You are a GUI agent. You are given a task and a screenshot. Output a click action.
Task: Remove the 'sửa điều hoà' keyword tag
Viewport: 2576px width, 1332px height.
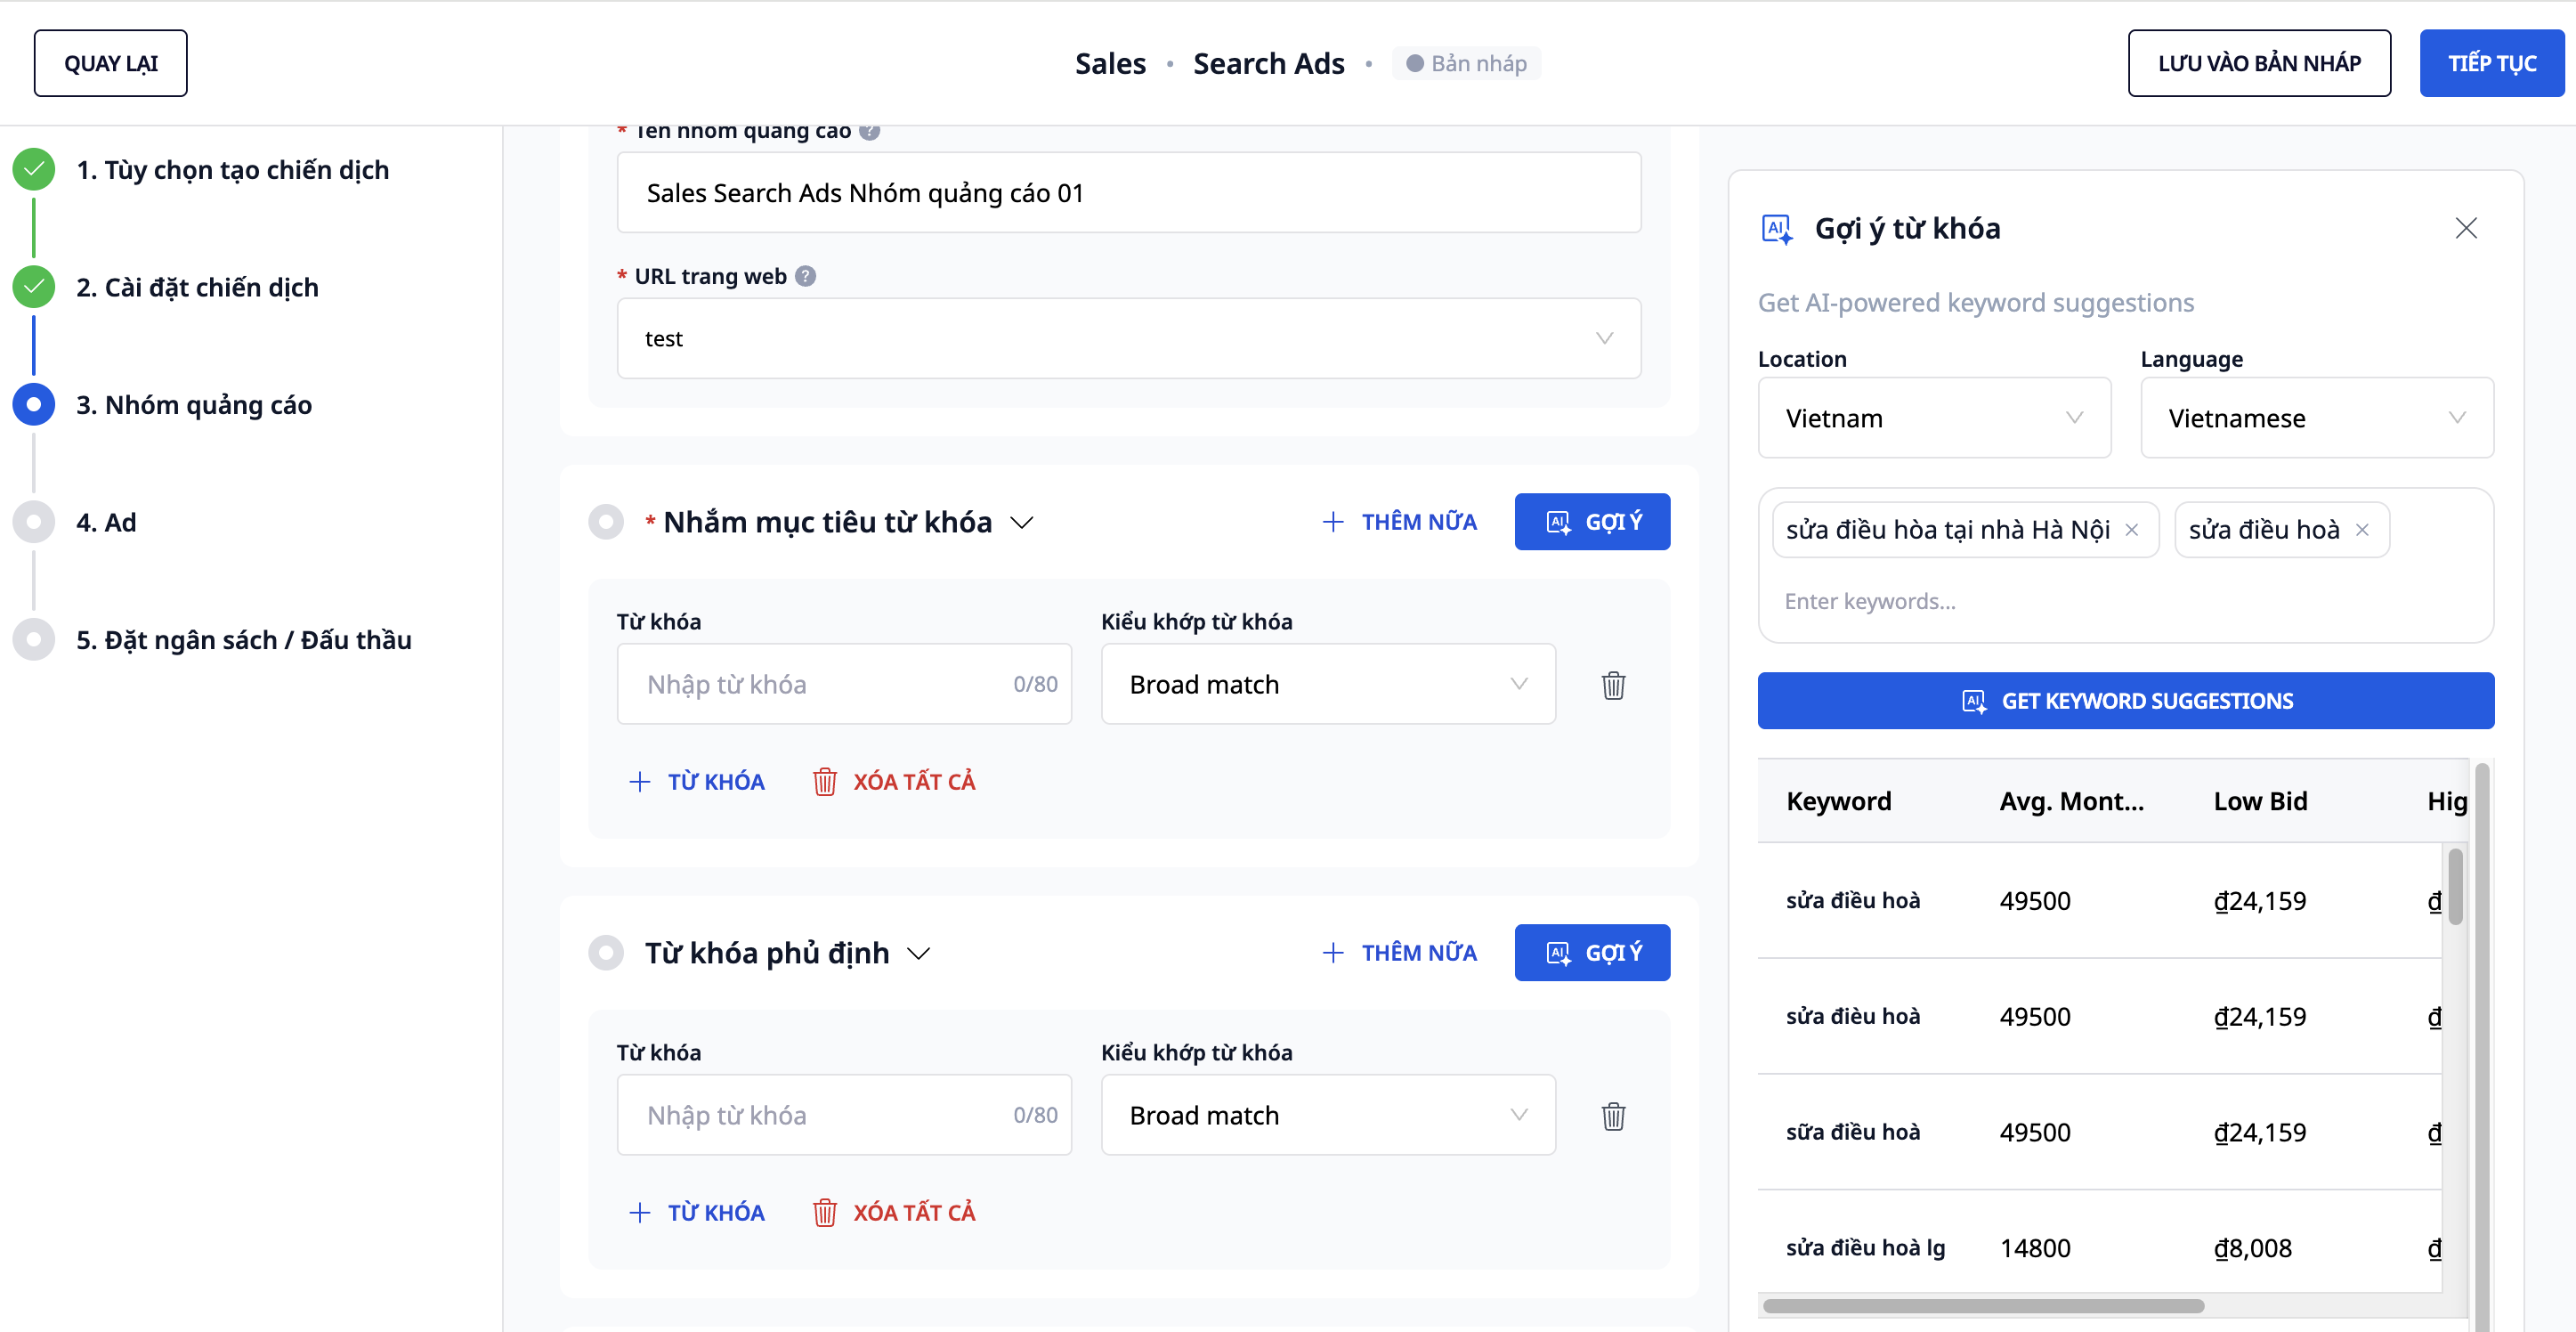[x=2362, y=530]
